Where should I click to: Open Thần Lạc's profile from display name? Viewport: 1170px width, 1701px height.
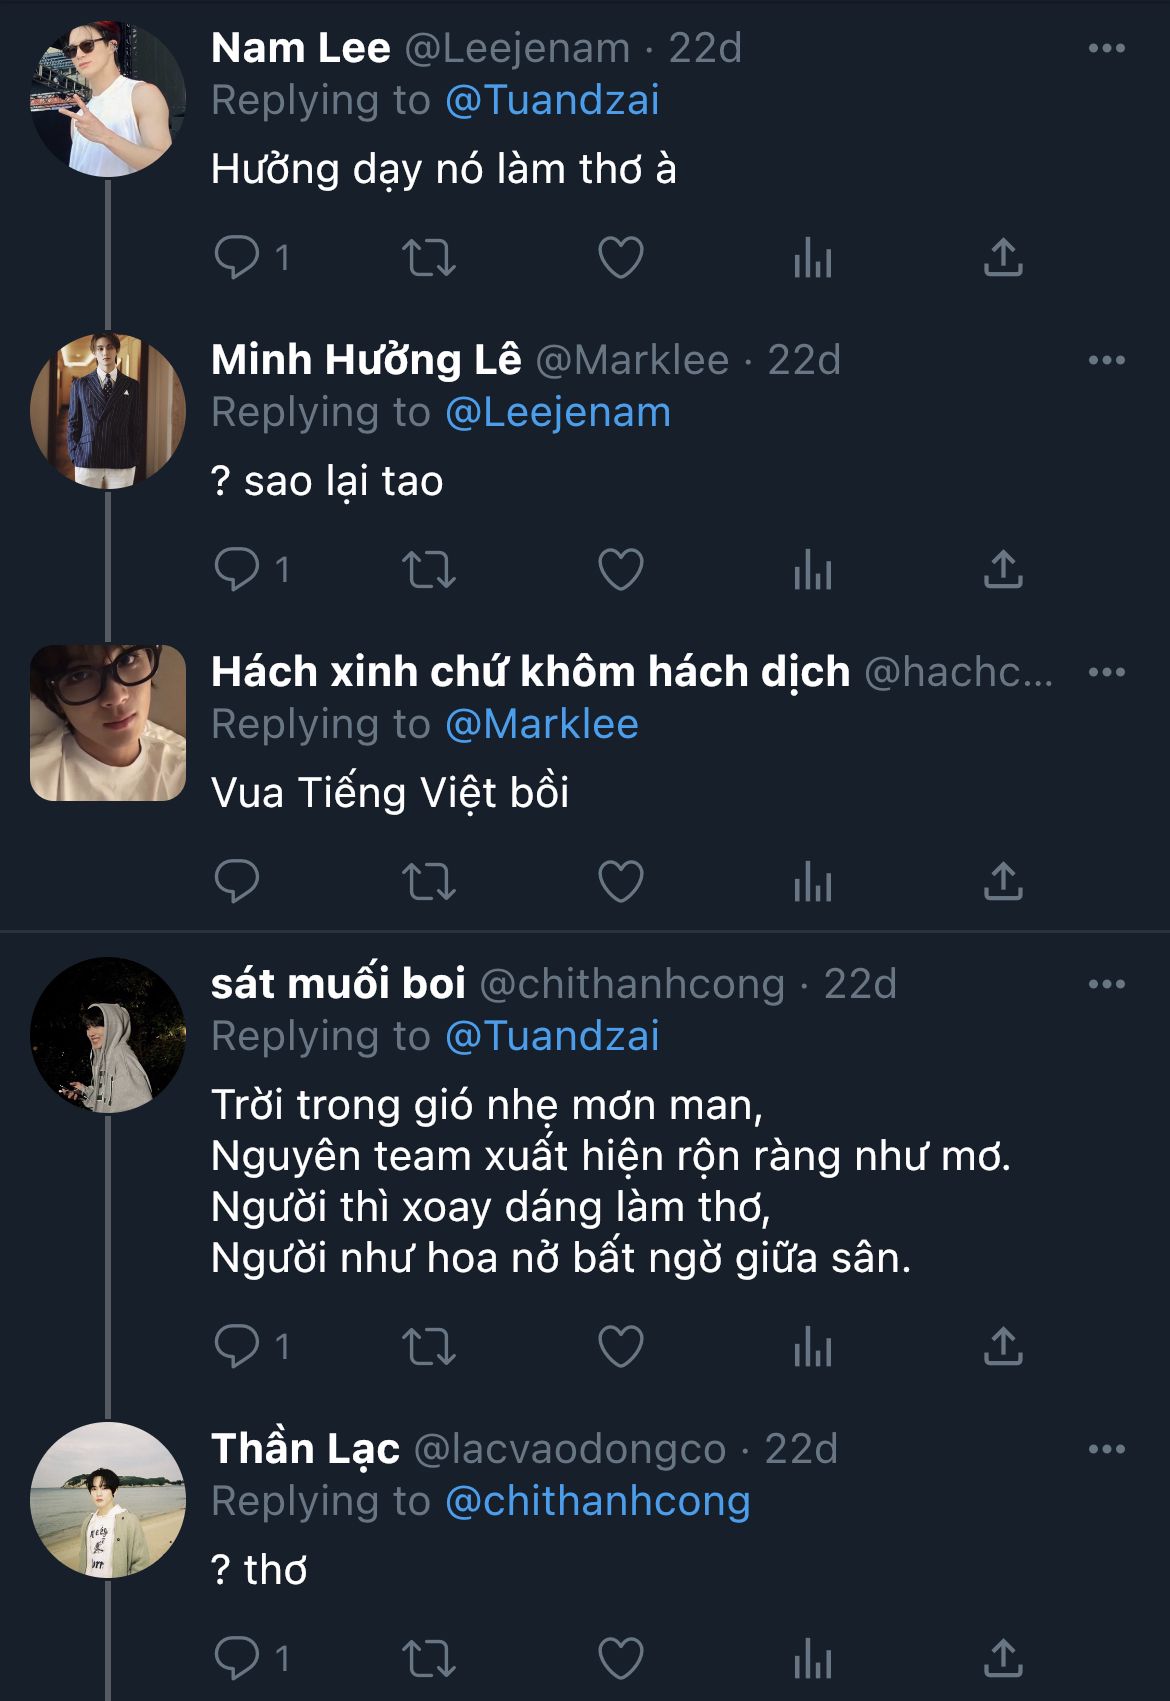pos(305,1449)
